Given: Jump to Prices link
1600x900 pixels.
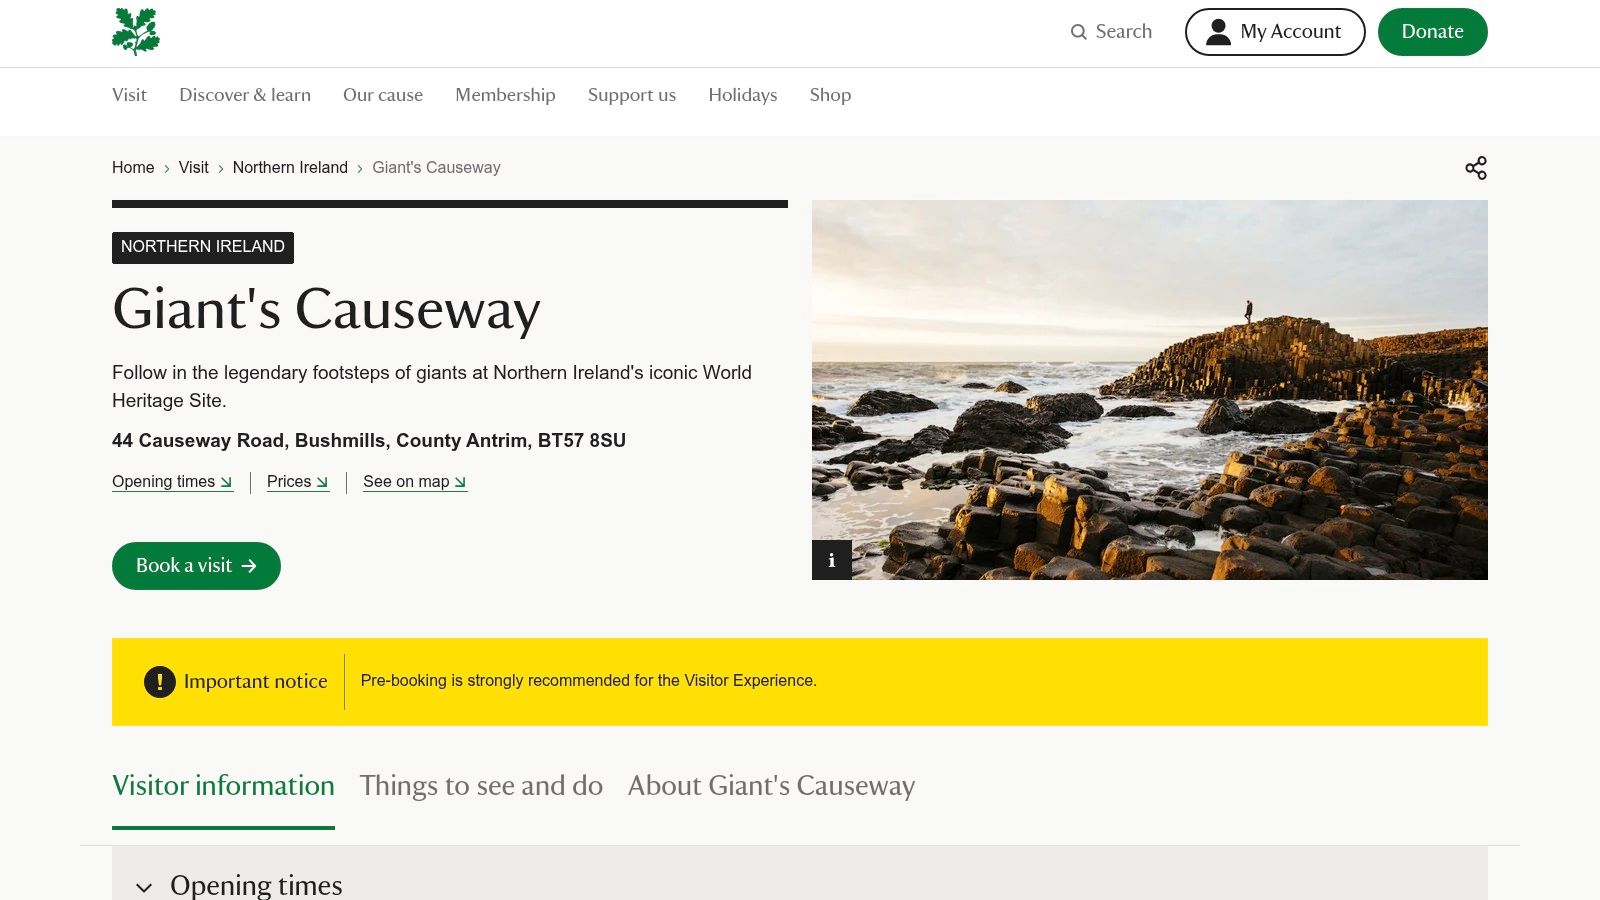Looking at the screenshot, I should point(298,482).
